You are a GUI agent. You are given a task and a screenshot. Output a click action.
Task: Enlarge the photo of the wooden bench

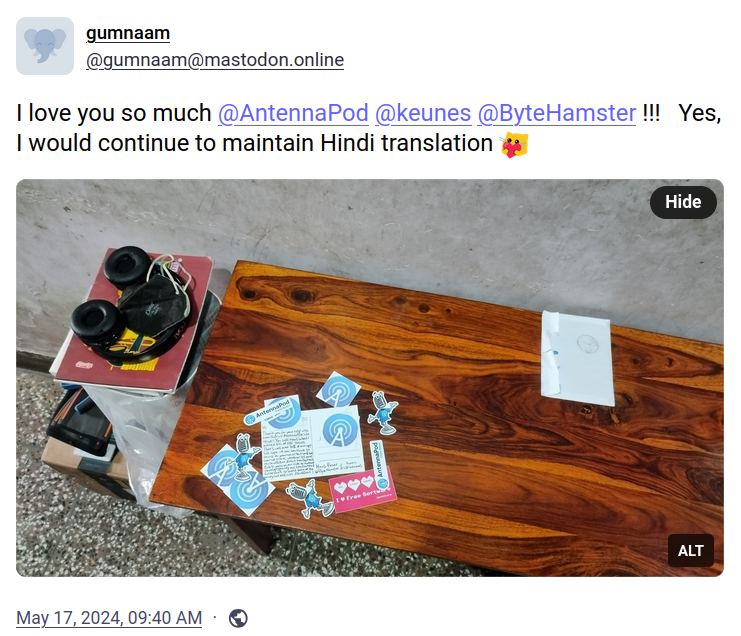(370, 378)
